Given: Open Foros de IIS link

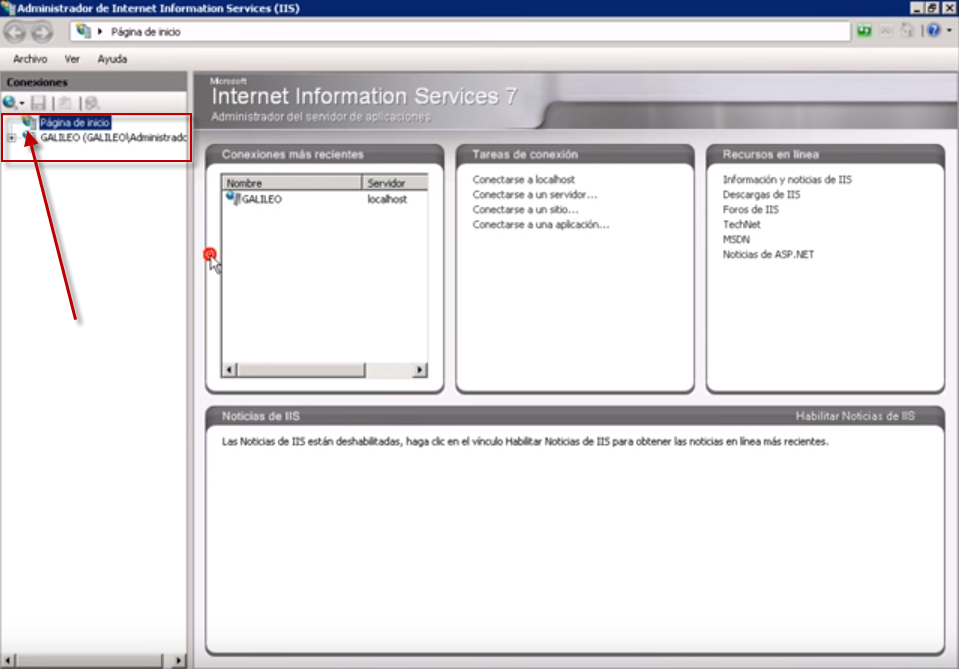Looking at the screenshot, I should pos(750,210).
